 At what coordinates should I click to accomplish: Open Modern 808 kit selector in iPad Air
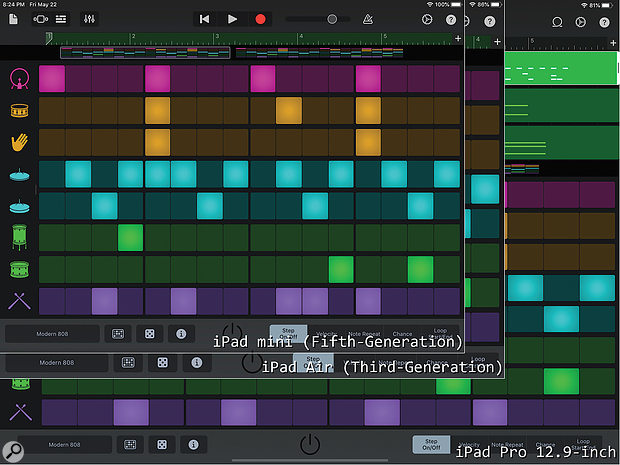point(57,363)
